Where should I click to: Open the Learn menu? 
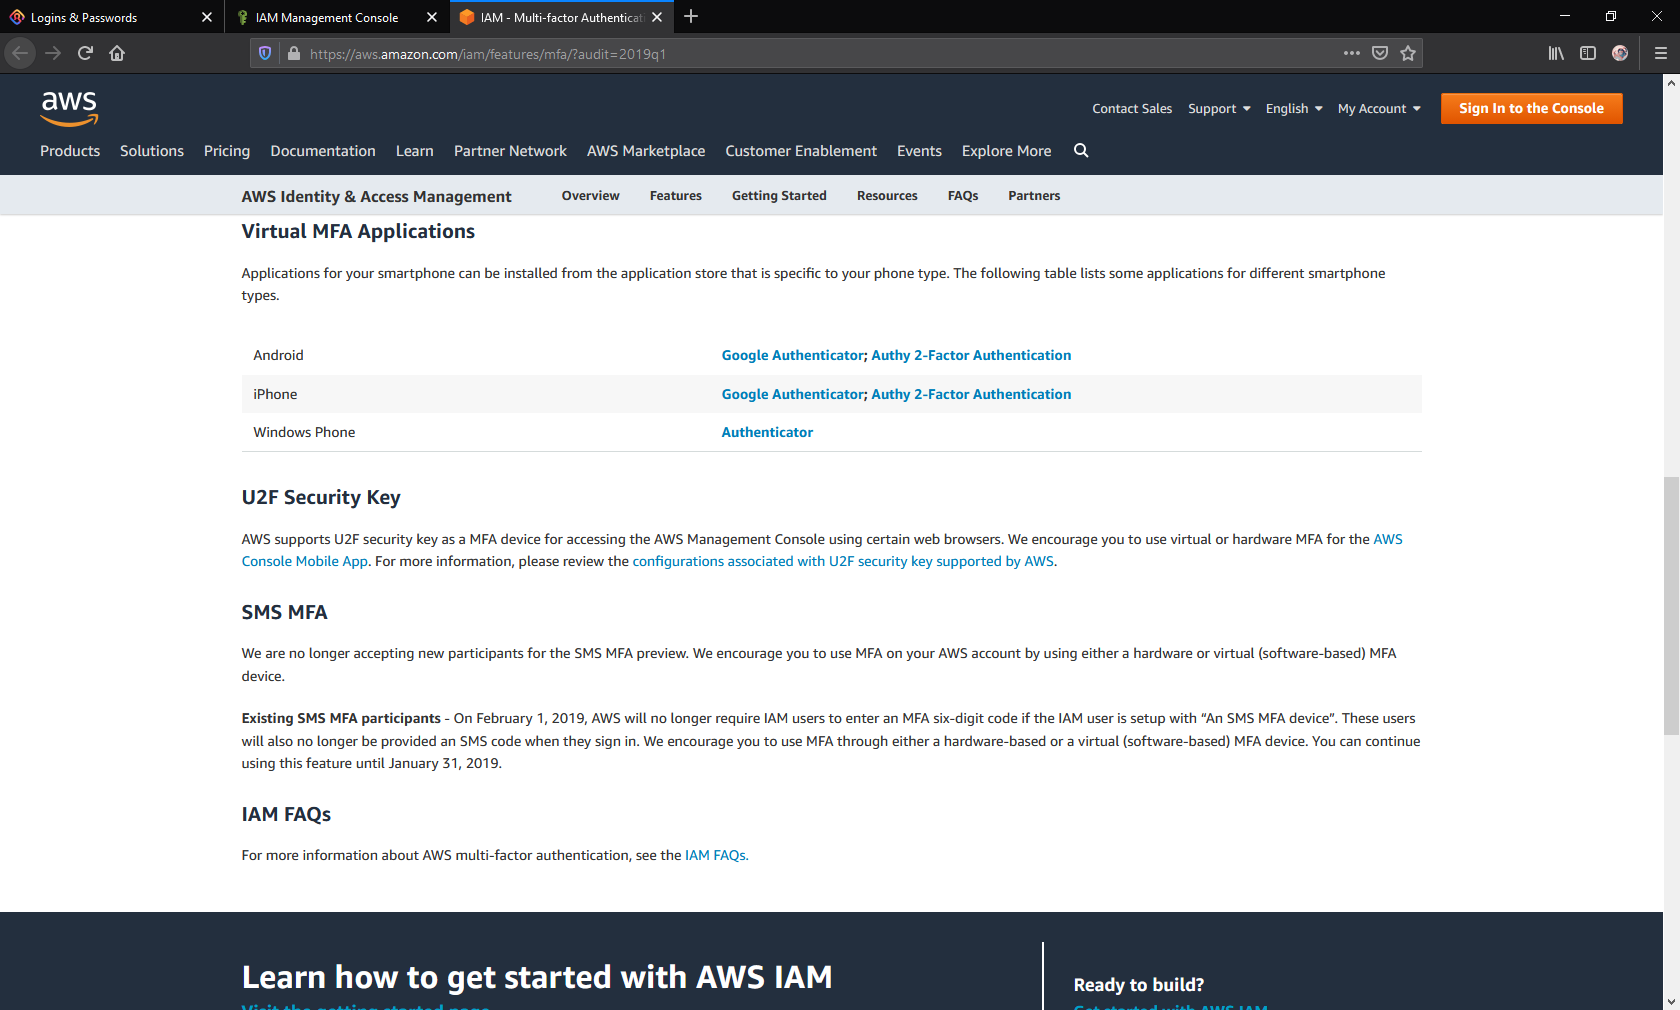(415, 151)
